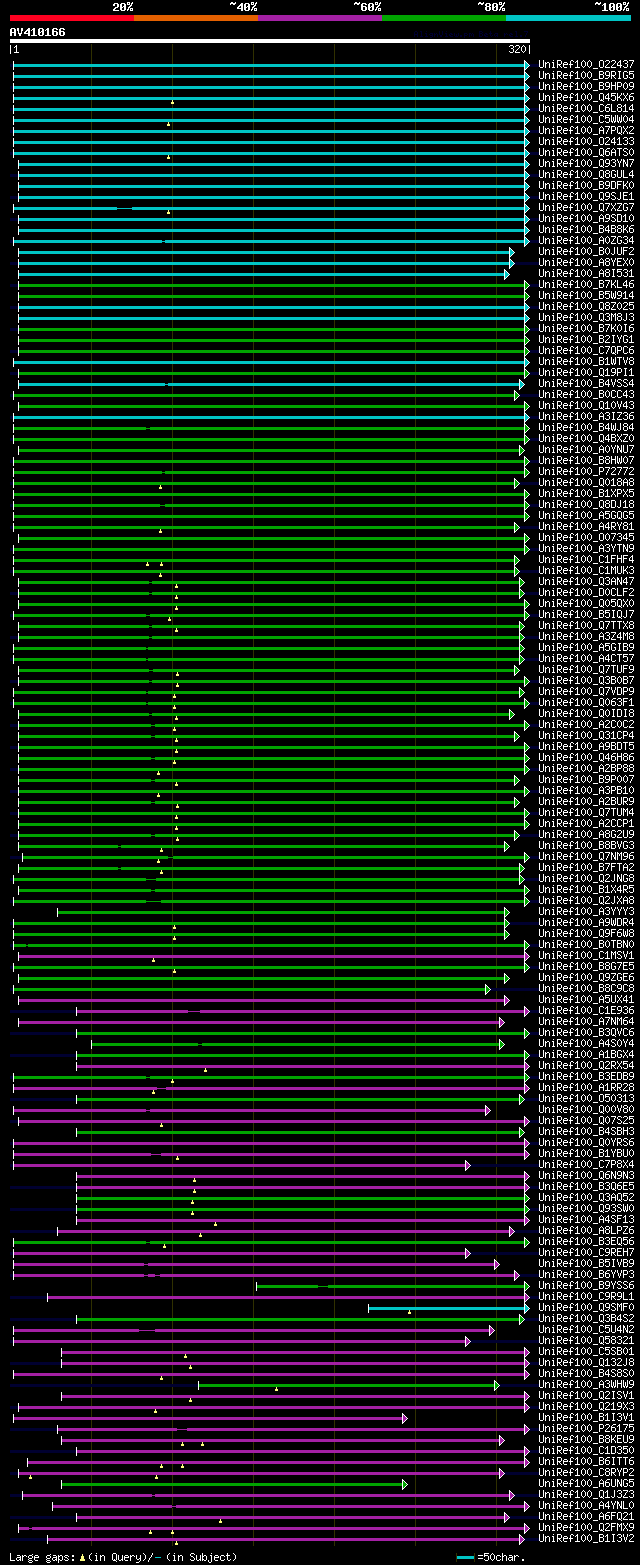Open the UniRef100_Q45KX6 entry

point(586,97)
